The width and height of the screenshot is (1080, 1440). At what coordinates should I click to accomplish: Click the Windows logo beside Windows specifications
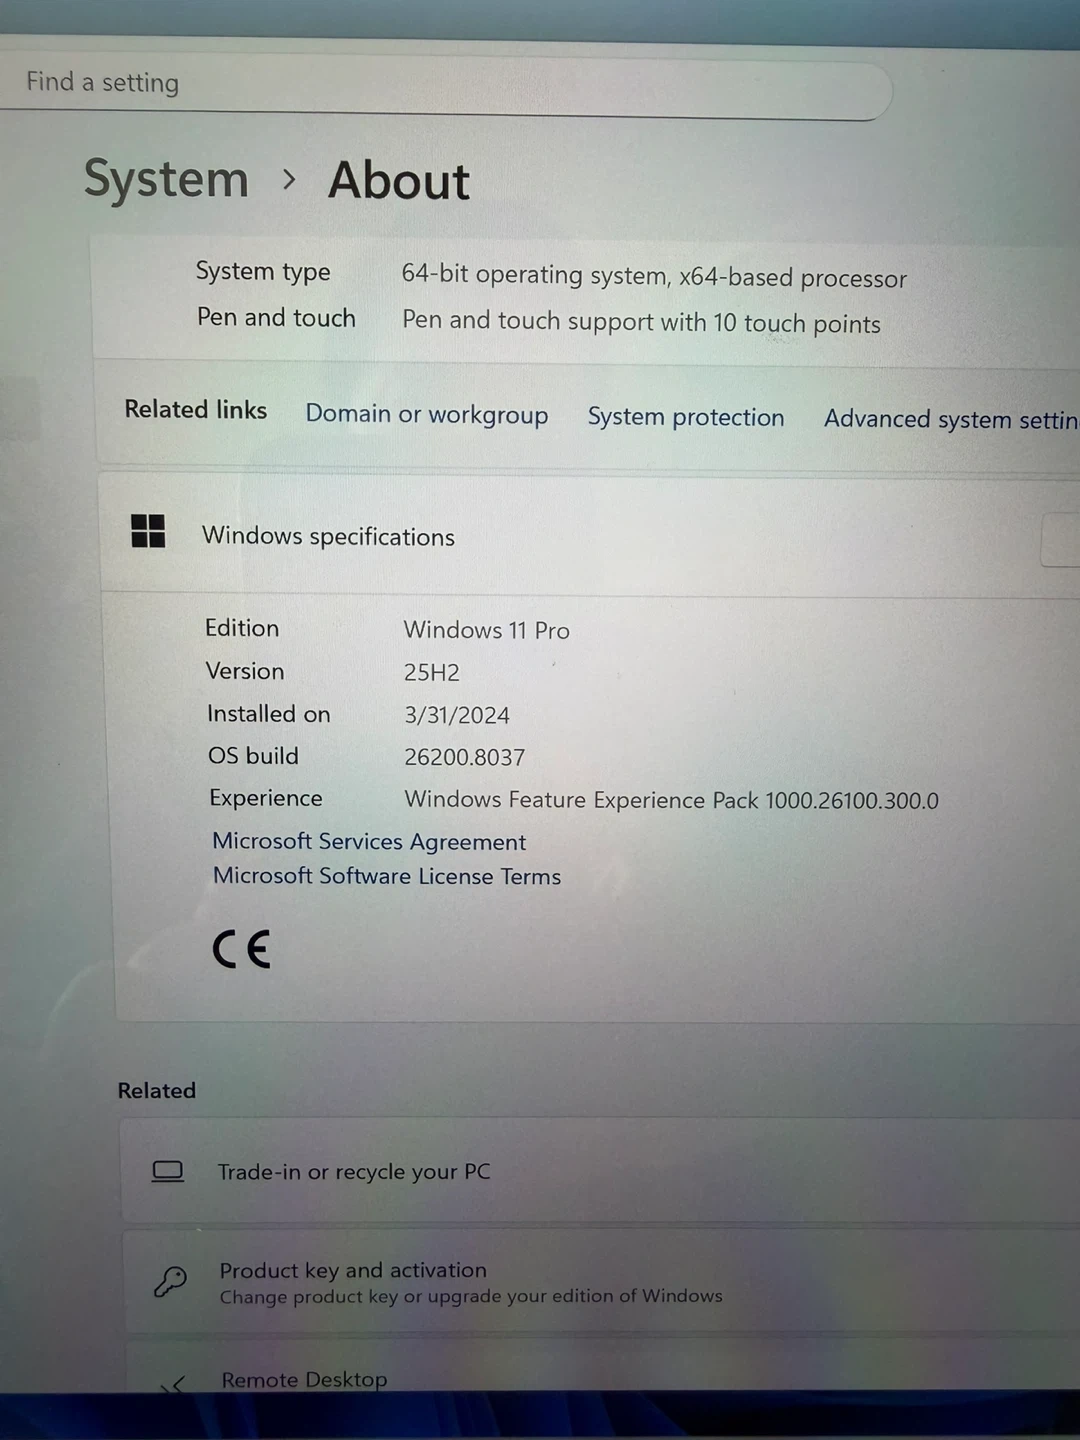[148, 531]
